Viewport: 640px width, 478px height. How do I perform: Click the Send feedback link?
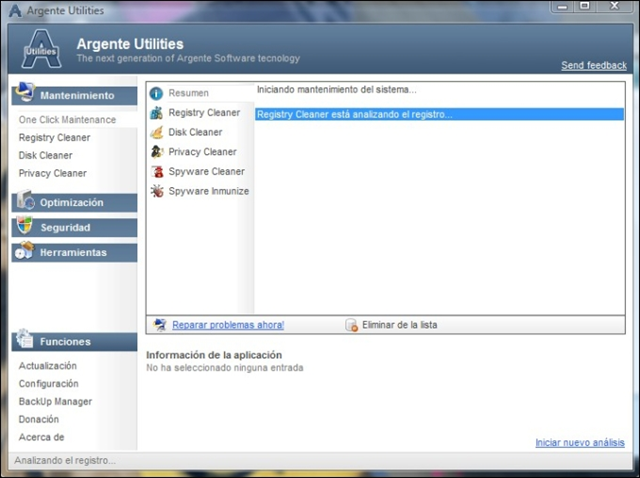coord(594,65)
